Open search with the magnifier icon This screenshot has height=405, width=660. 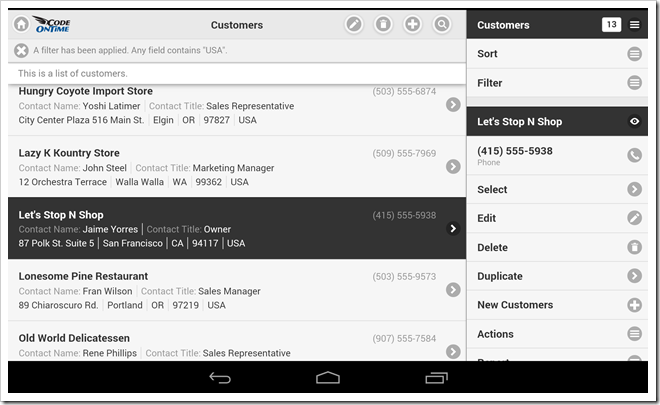tap(441, 25)
